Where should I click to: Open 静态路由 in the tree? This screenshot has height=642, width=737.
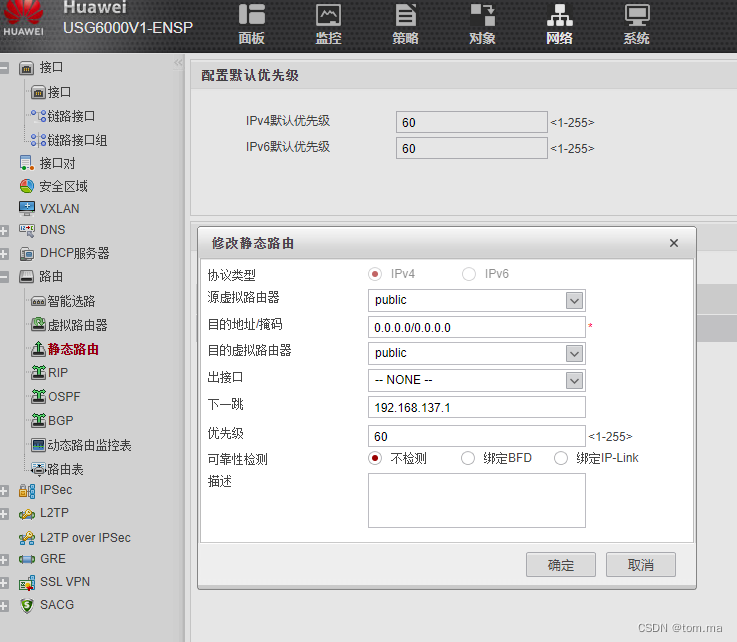(x=73, y=349)
